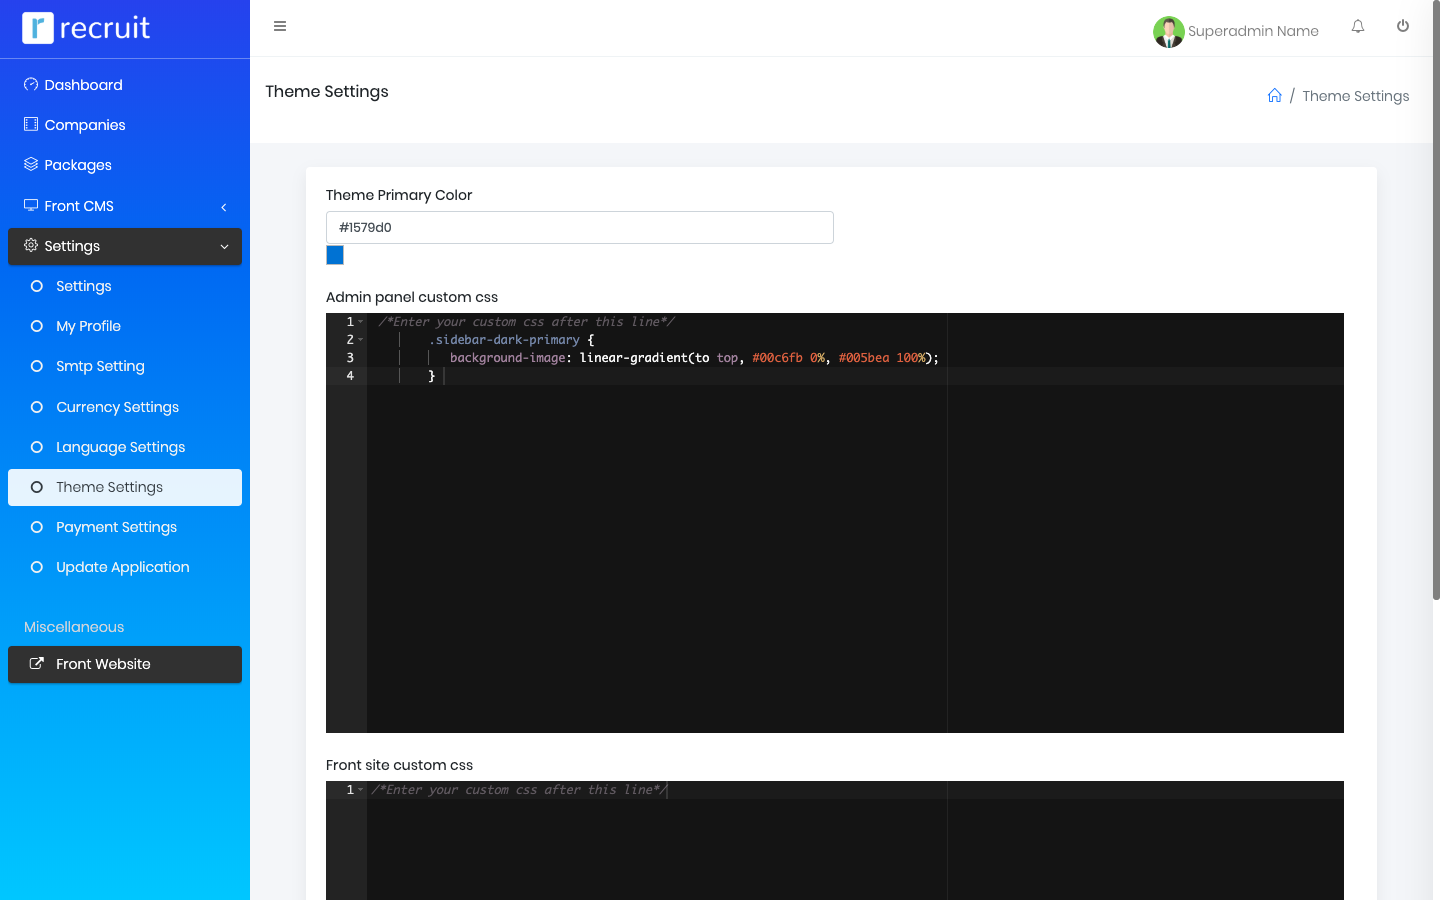Open Update Application page
Image resolution: width=1440 pixels, height=900 pixels.
pos(122,567)
